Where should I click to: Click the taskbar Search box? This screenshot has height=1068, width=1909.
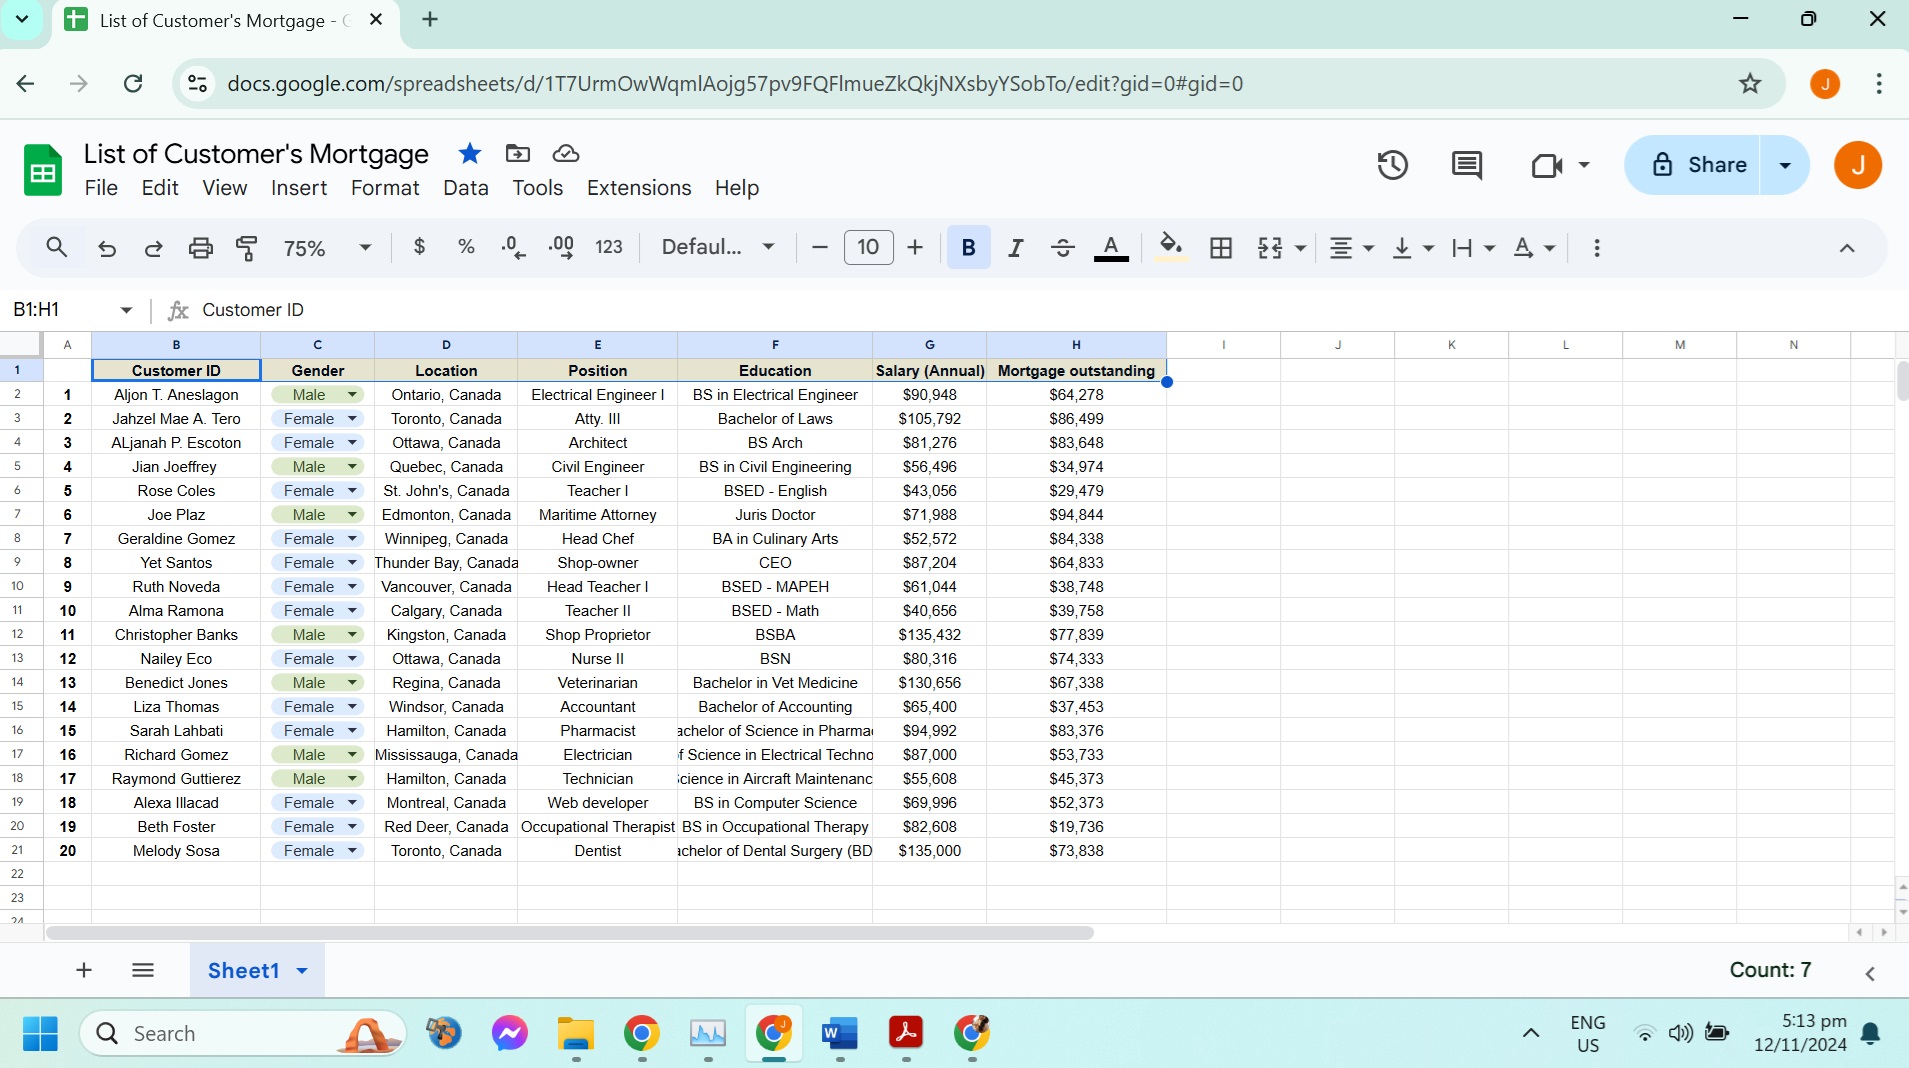coord(243,1033)
